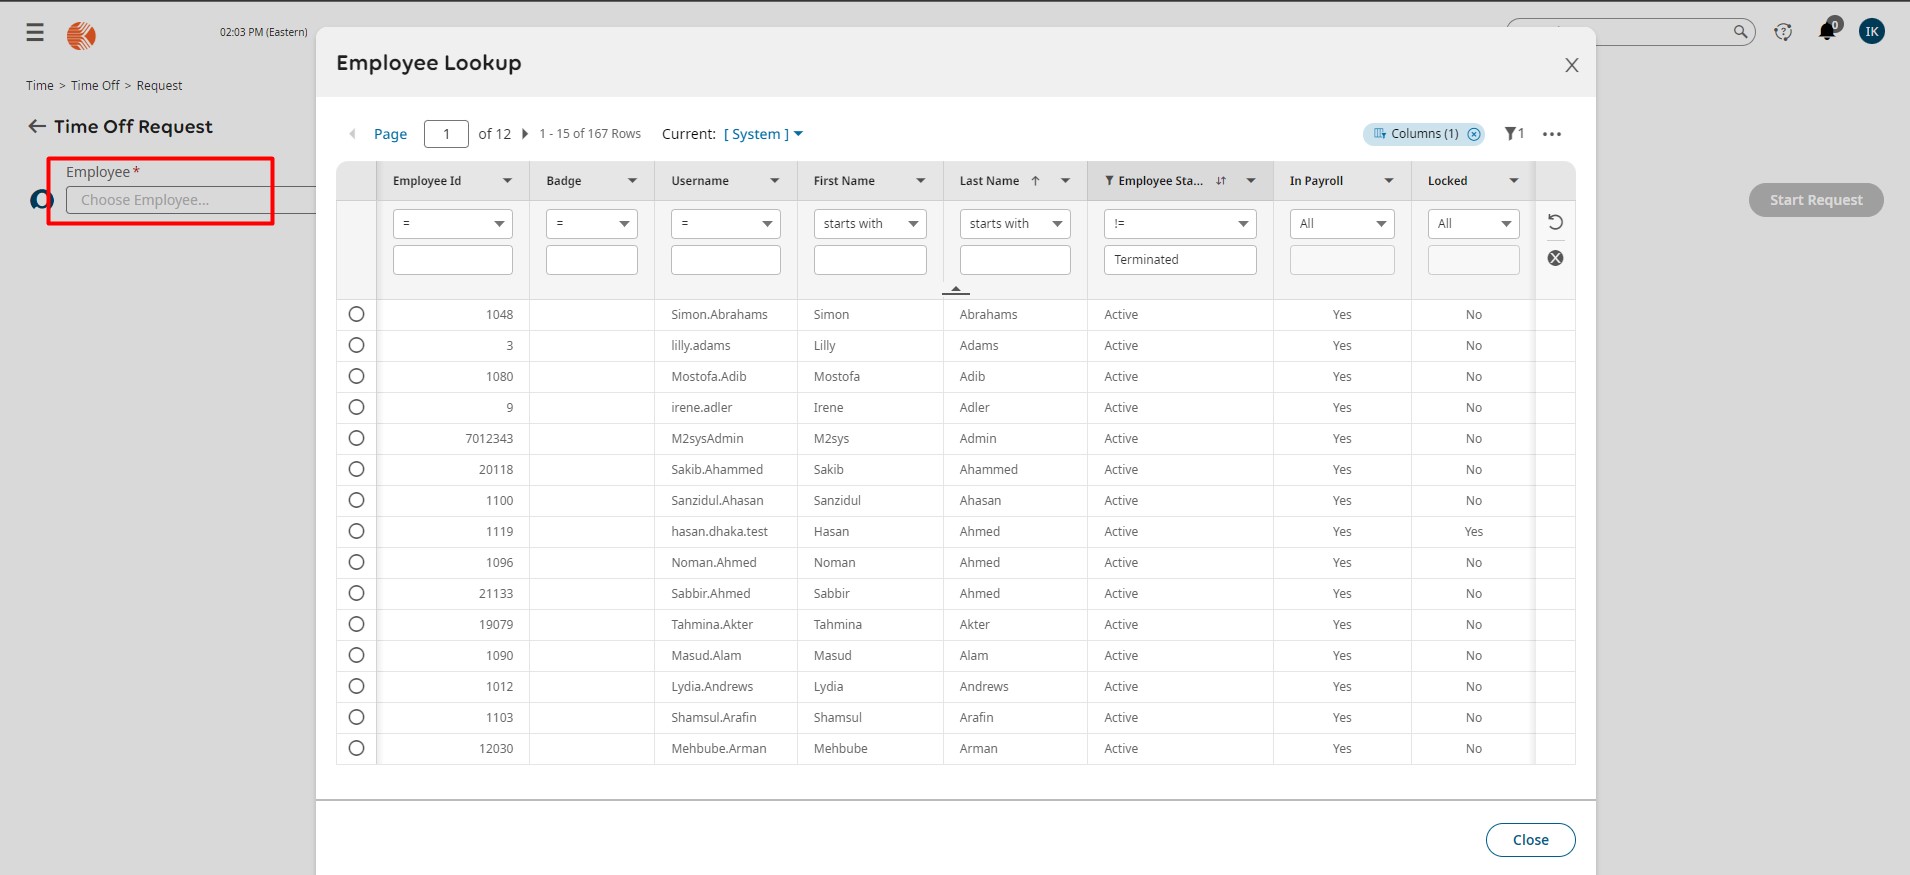Viewport: 1910px width, 875px height.
Task: Open the hamburger main menu
Action: (x=35, y=33)
